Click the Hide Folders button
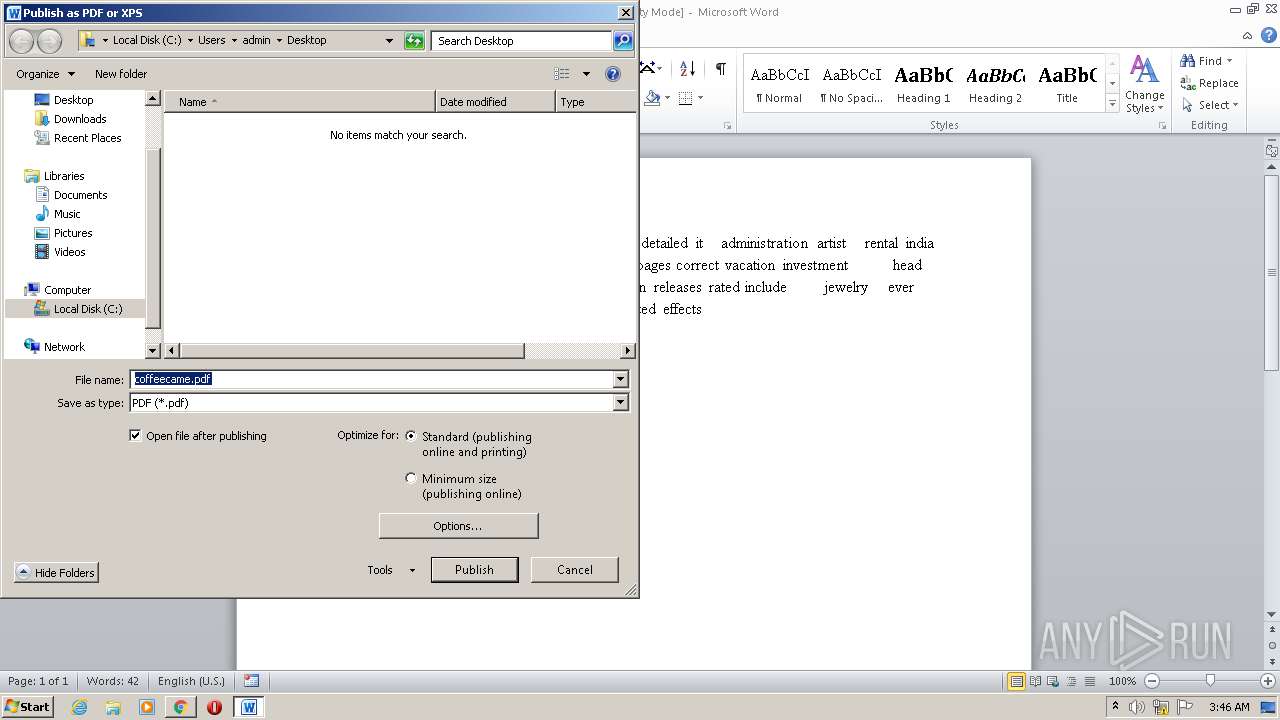Image resolution: width=1280 pixels, height=720 pixels. 56,573
